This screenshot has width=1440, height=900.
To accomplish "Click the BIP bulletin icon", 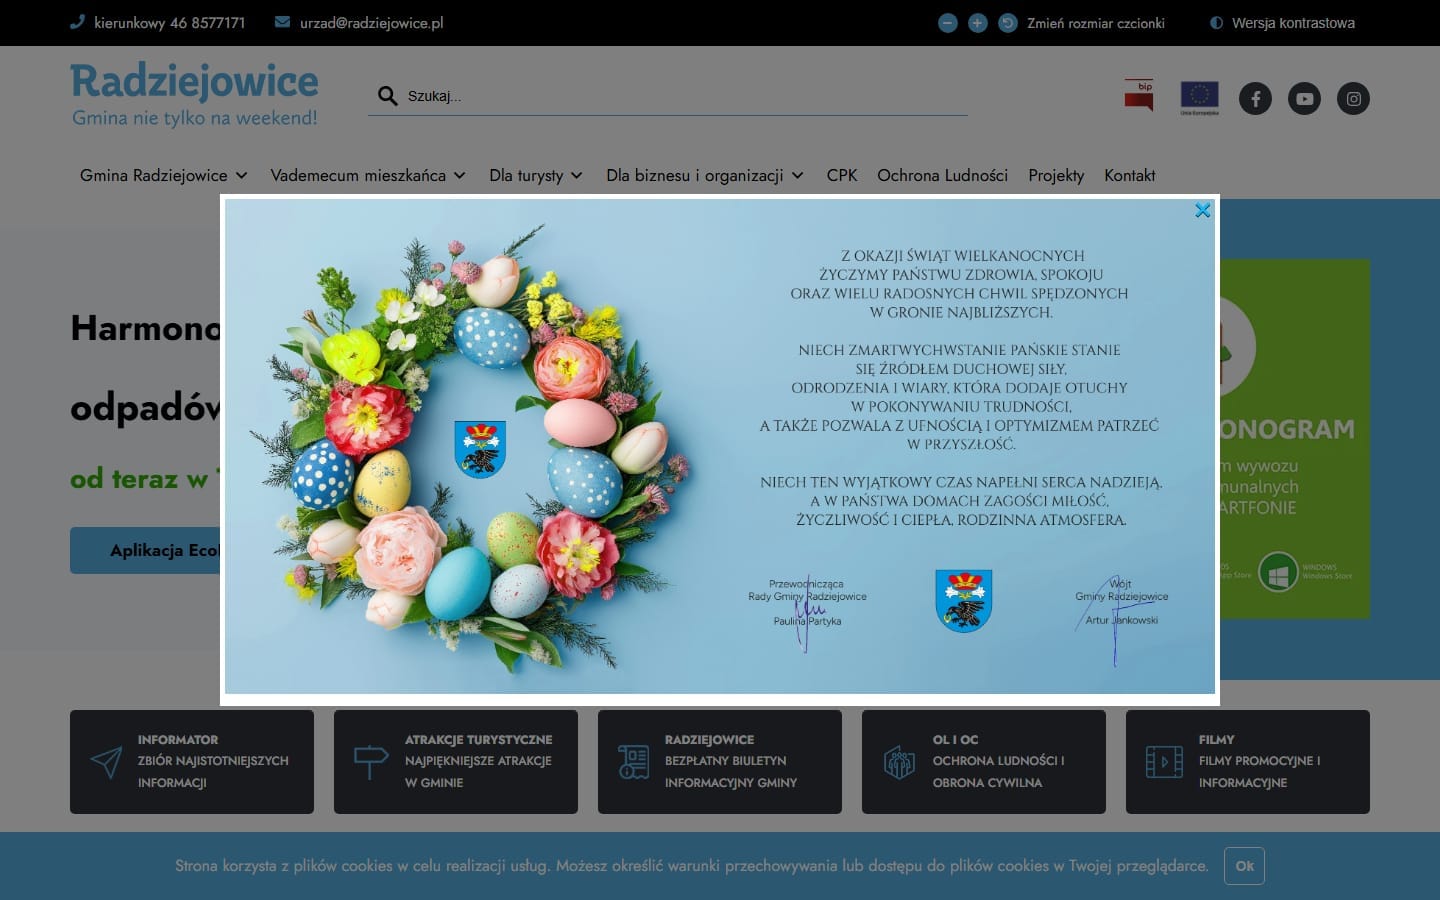I will 1138,96.
